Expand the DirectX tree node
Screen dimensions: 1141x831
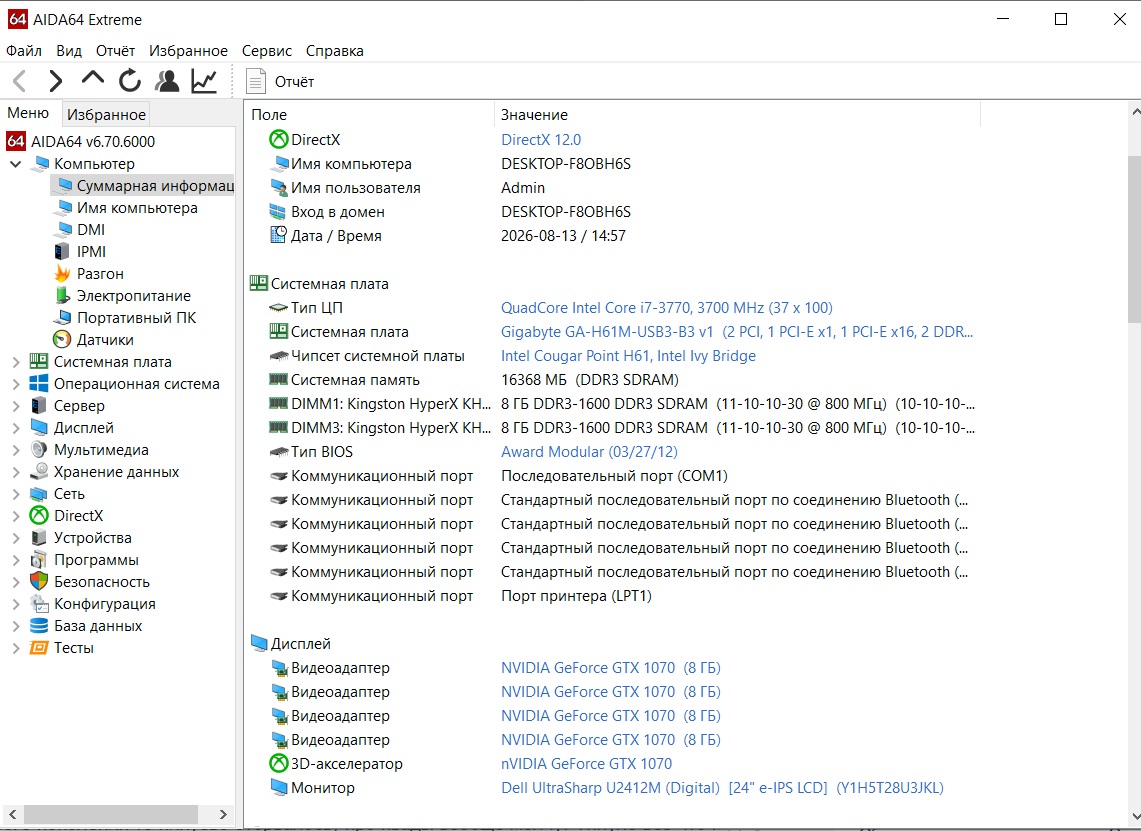pos(15,515)
